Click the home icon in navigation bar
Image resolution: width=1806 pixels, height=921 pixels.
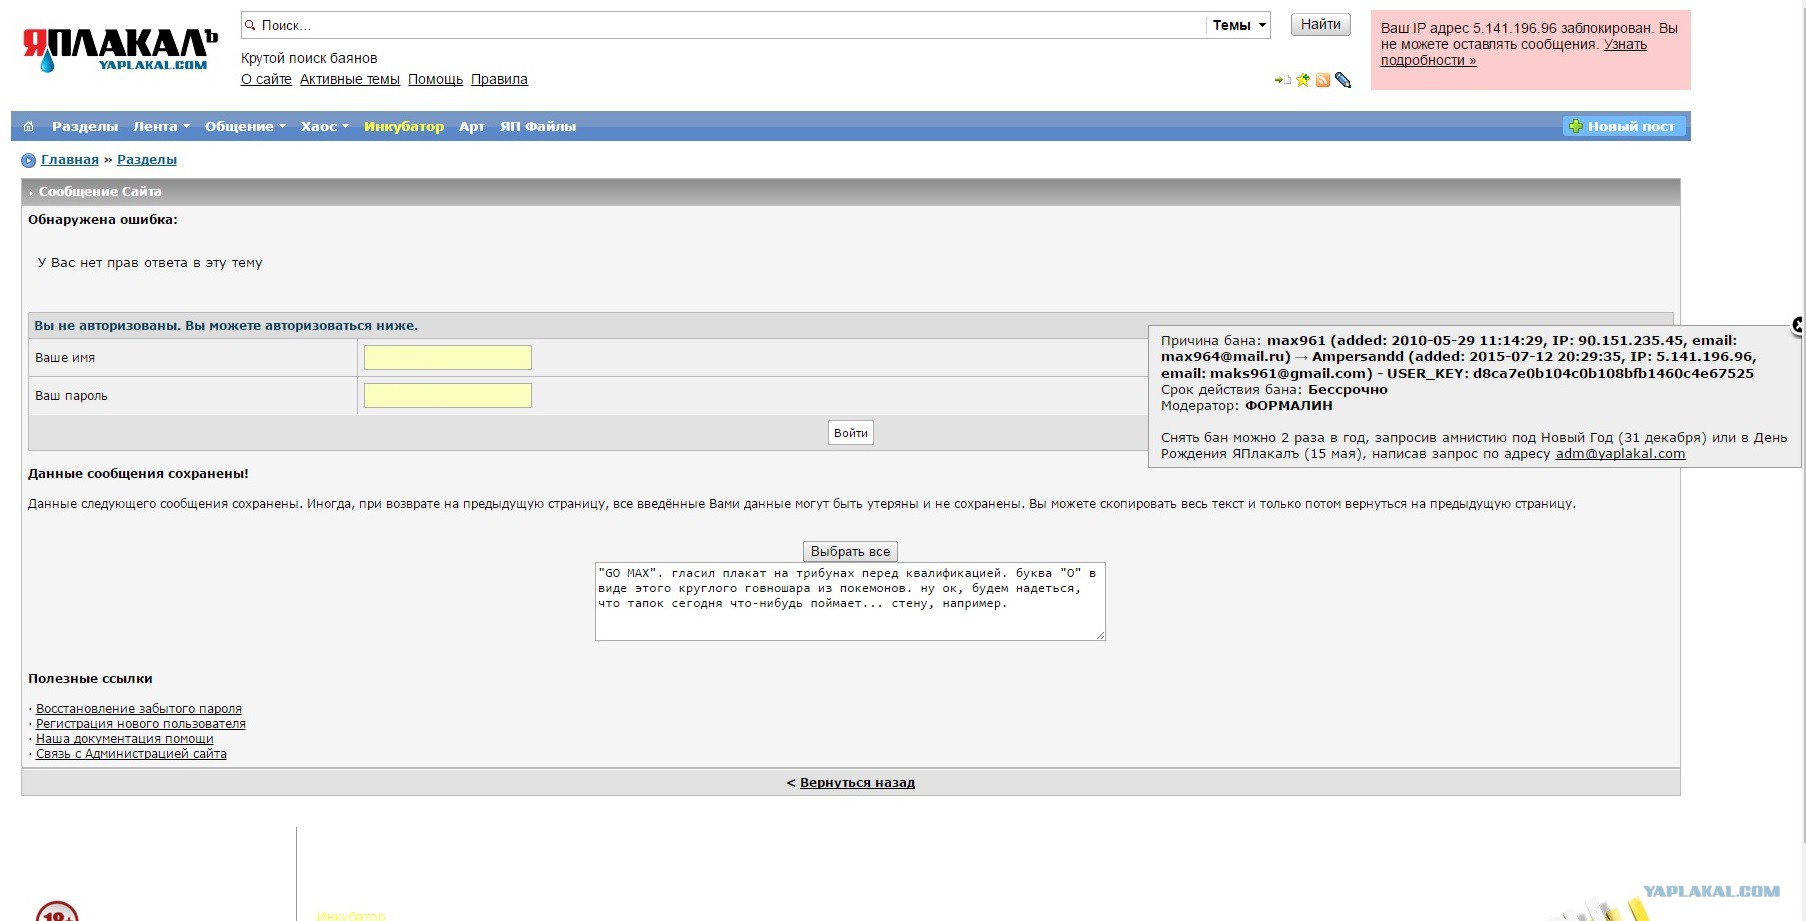click(28, 126)
